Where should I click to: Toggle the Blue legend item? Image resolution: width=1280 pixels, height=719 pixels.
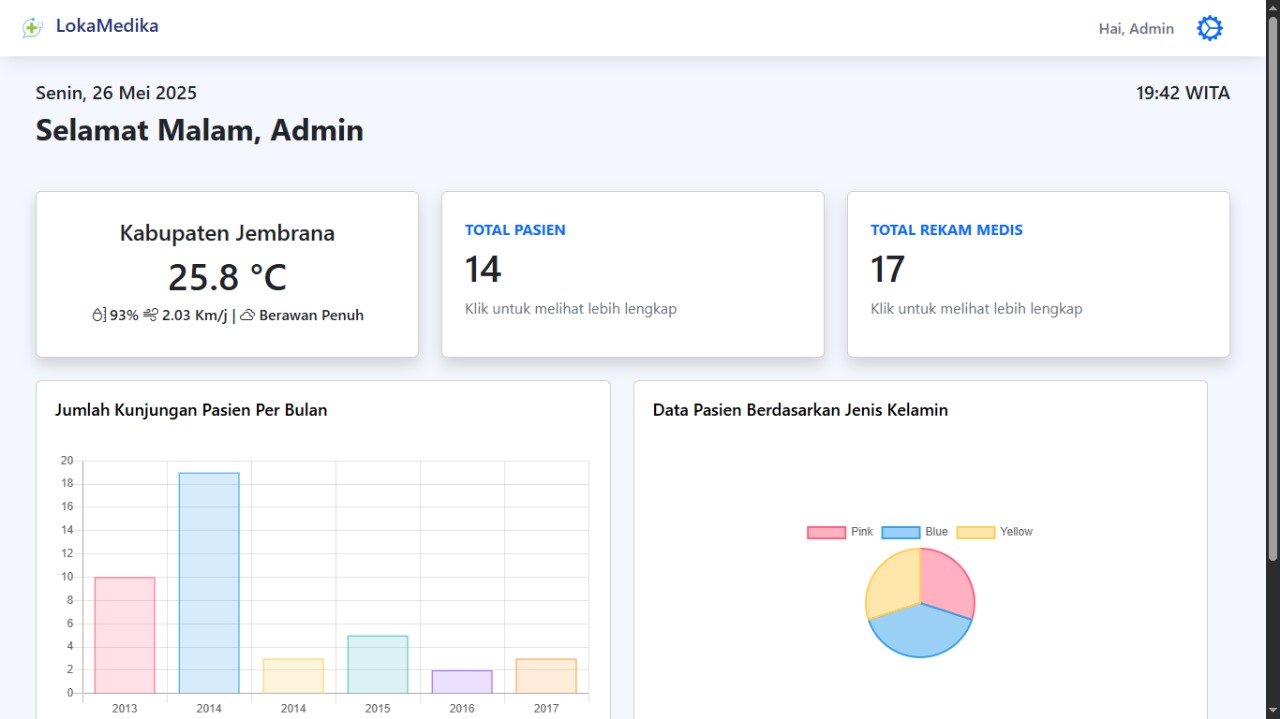[915, 532]
